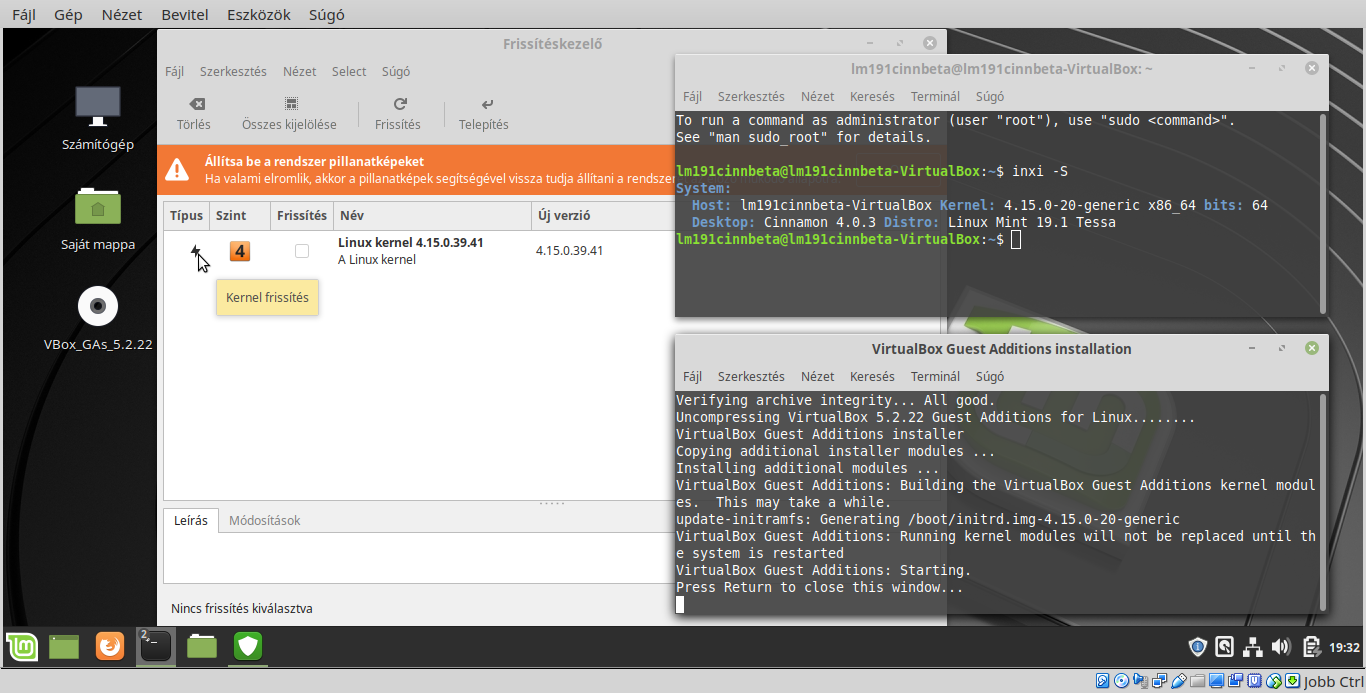Open Terminál menu in Guest Additions window
Viewport: 1366px width, 694px height.
click(935, 377)
